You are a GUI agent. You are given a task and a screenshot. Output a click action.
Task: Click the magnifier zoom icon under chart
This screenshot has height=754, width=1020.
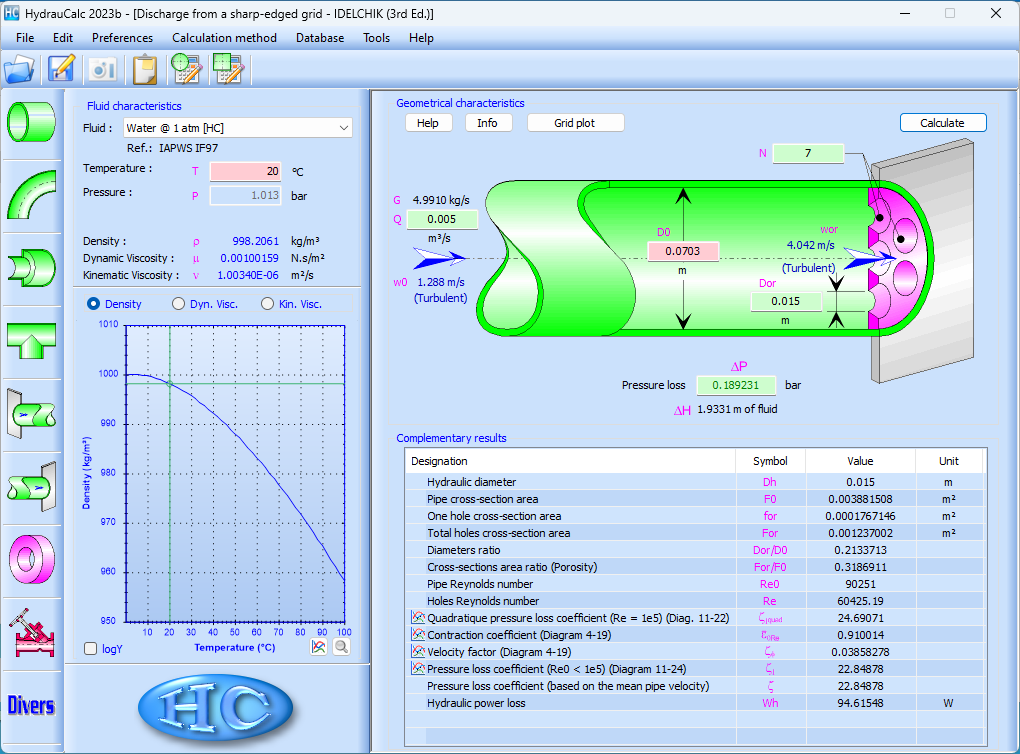[341, 647]
